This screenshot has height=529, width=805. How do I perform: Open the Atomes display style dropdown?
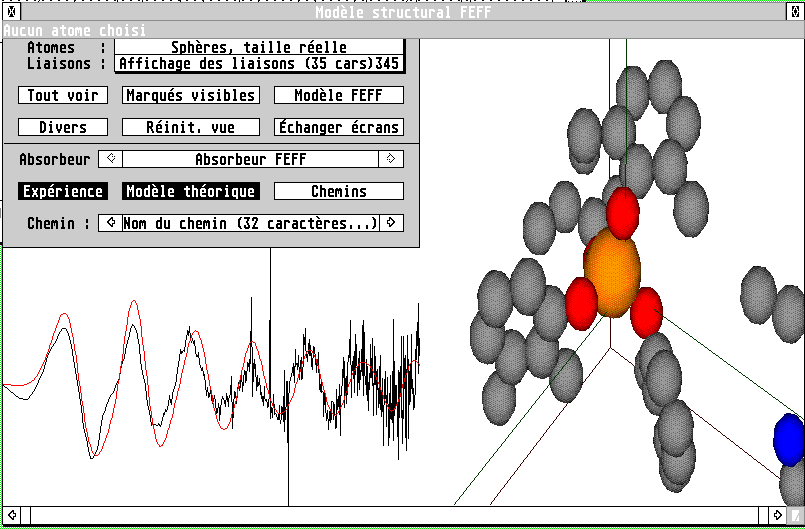tap(259, 47)
